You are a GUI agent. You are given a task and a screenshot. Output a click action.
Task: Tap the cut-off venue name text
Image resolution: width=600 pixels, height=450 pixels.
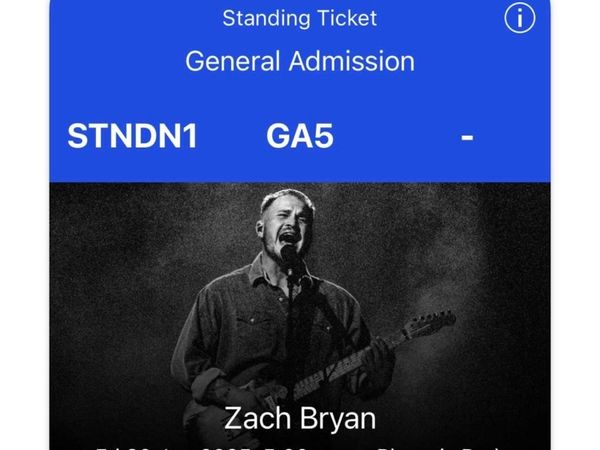(440, 447)
